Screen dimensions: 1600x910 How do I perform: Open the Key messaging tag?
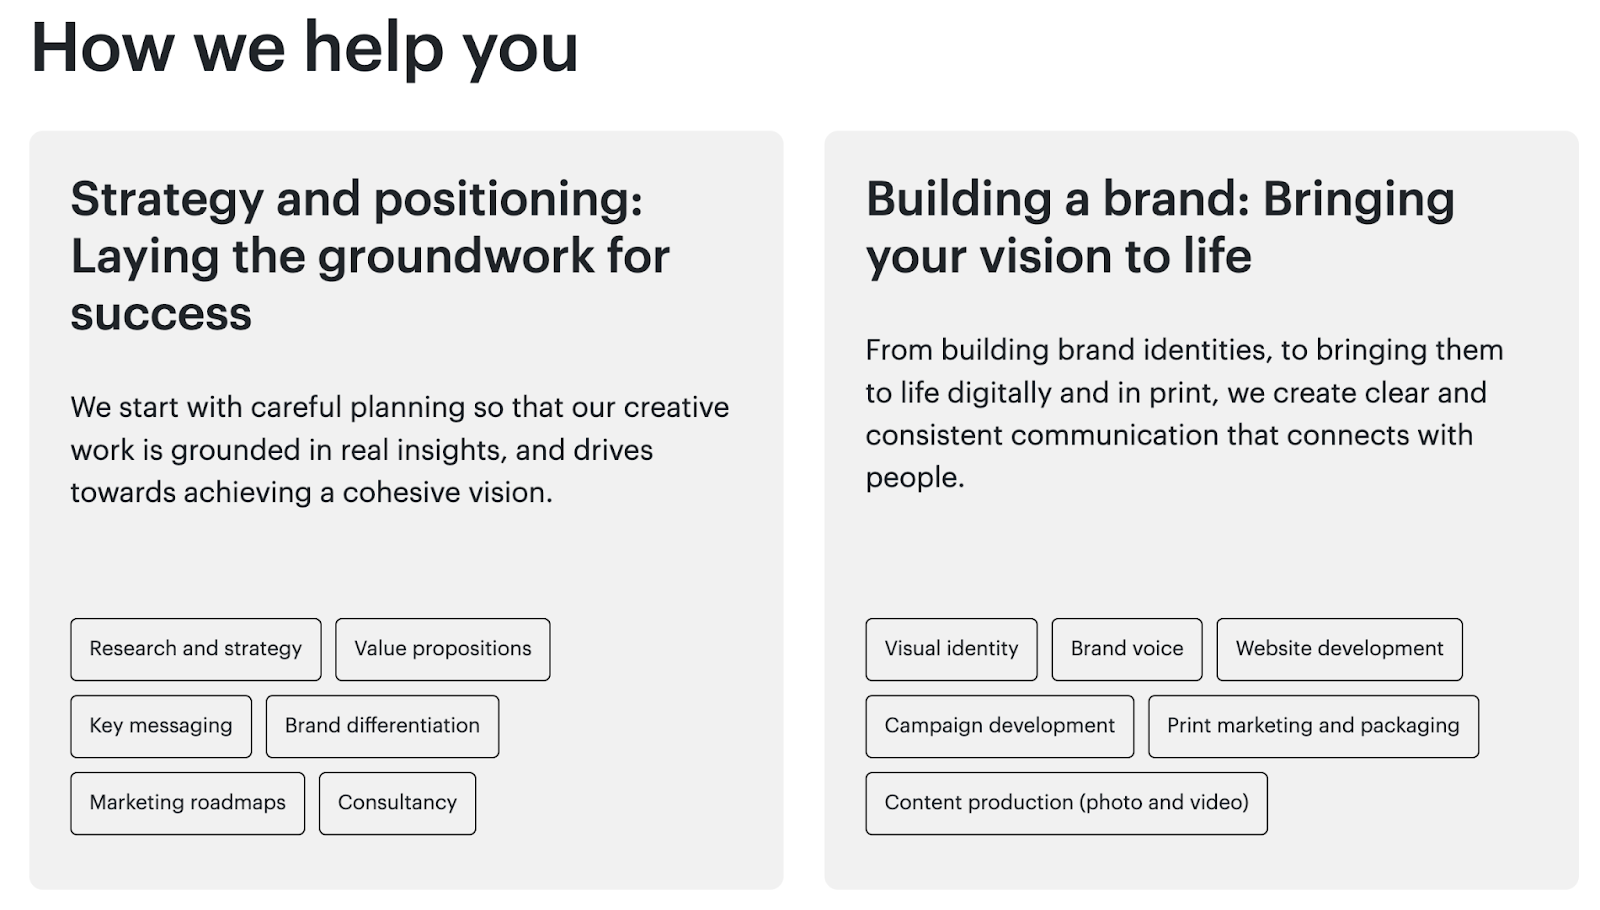160,726
